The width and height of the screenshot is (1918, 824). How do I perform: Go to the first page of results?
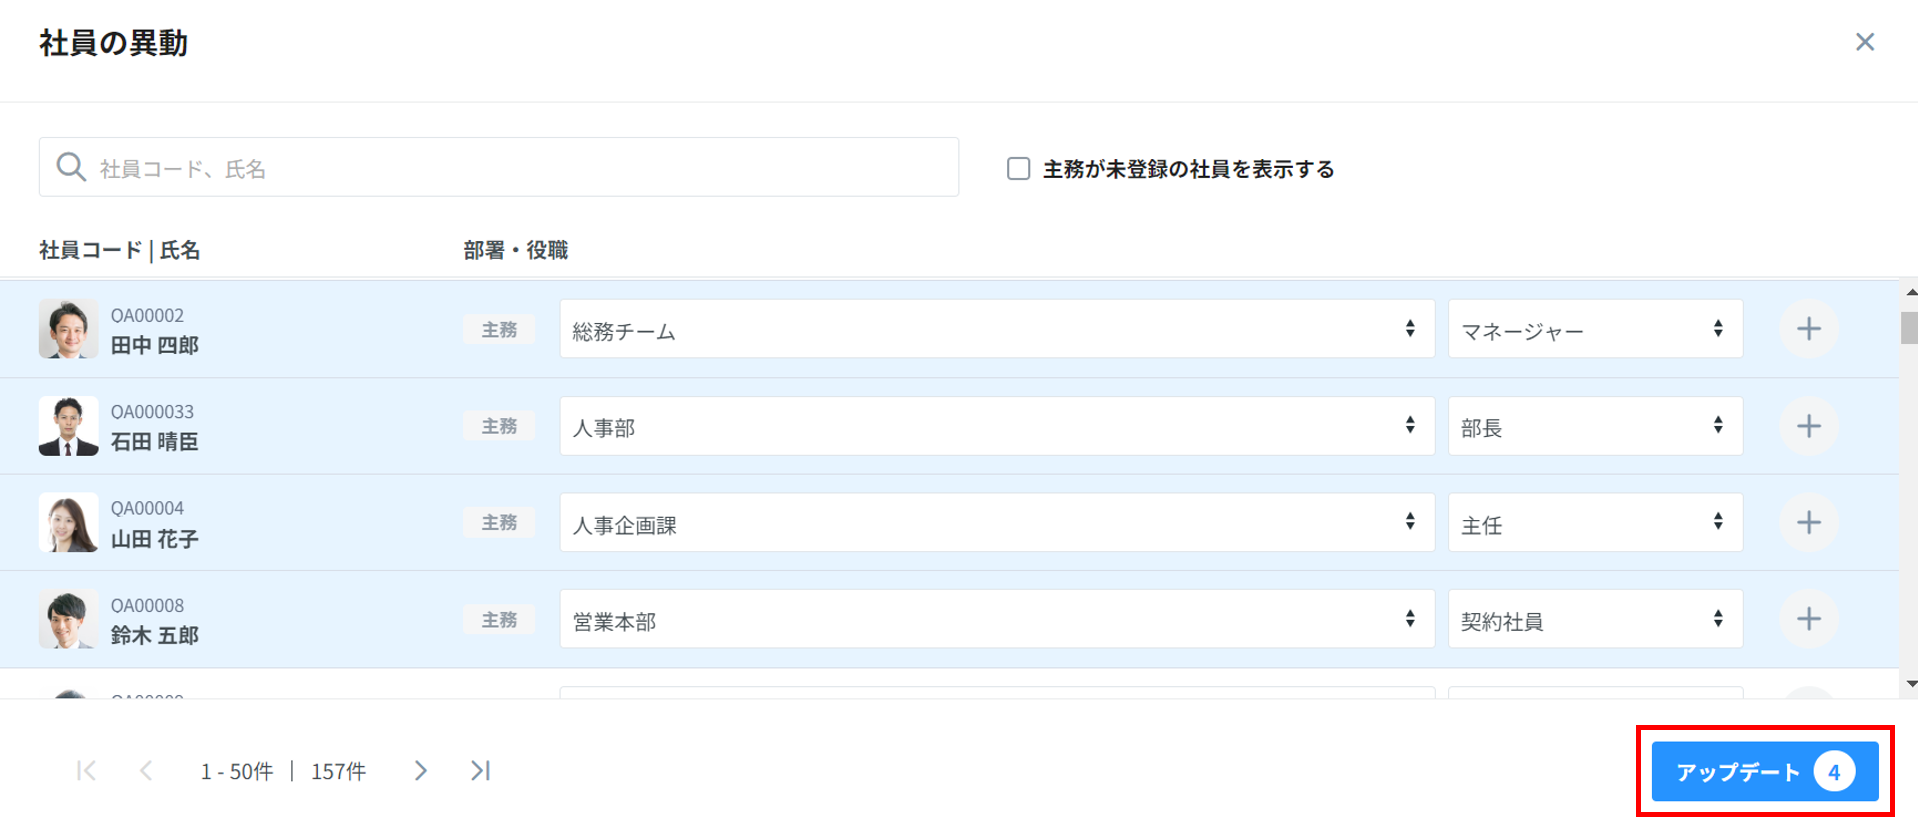coord(86,770)
